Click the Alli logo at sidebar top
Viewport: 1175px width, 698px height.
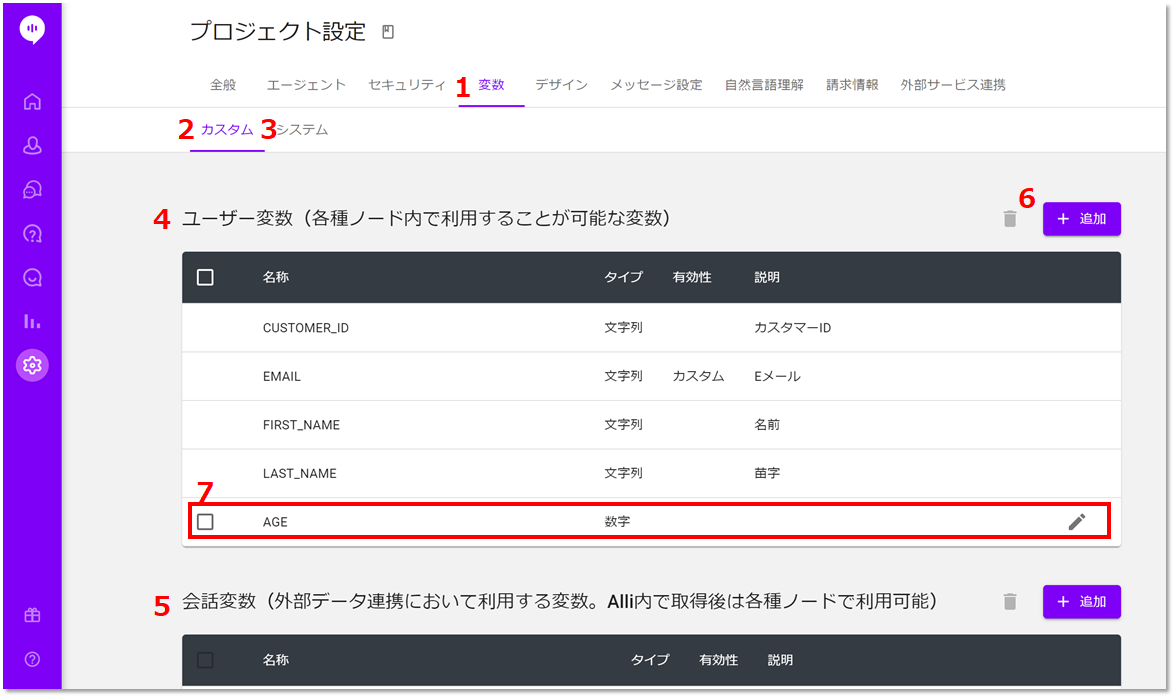pos(32,30)
